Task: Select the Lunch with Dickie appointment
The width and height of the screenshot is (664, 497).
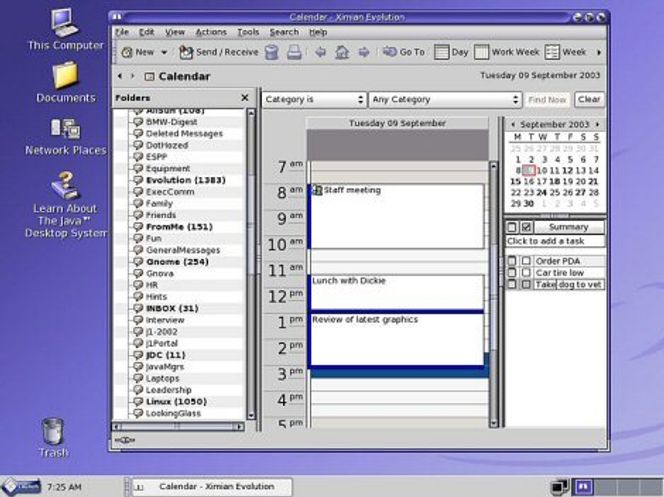Action: click(x=397, y=293)
